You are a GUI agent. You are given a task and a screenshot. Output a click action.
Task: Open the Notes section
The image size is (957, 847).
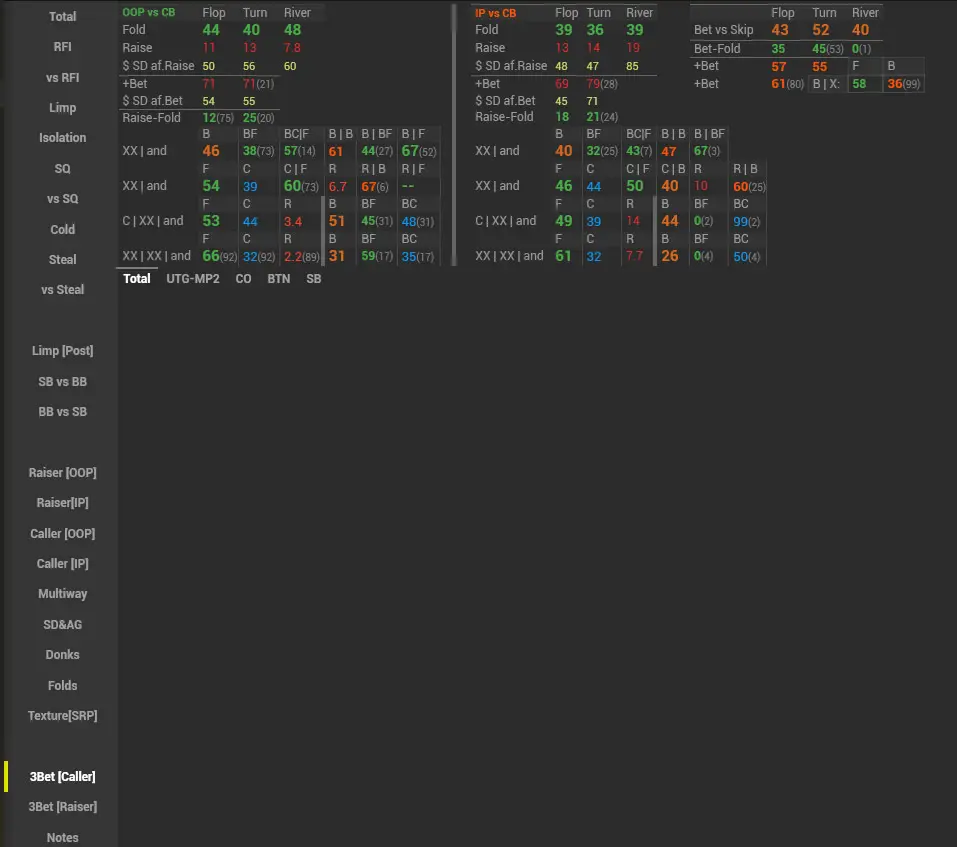tap(62, 837)
